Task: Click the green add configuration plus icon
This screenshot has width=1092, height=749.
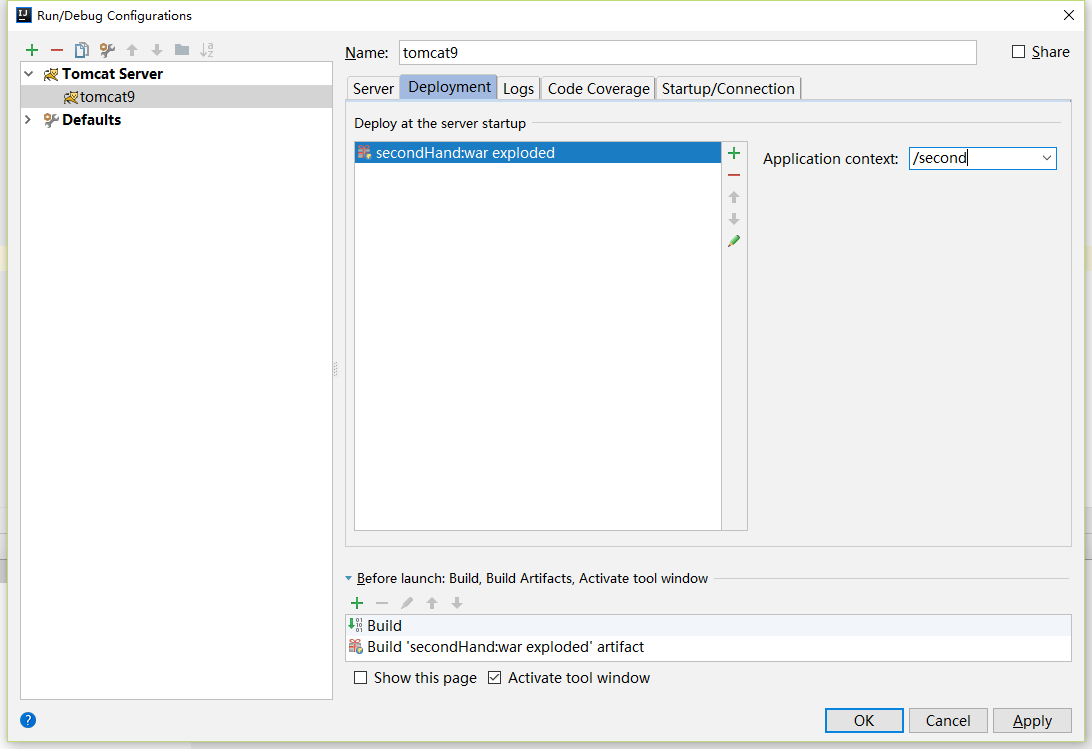Action: (32, 50)
